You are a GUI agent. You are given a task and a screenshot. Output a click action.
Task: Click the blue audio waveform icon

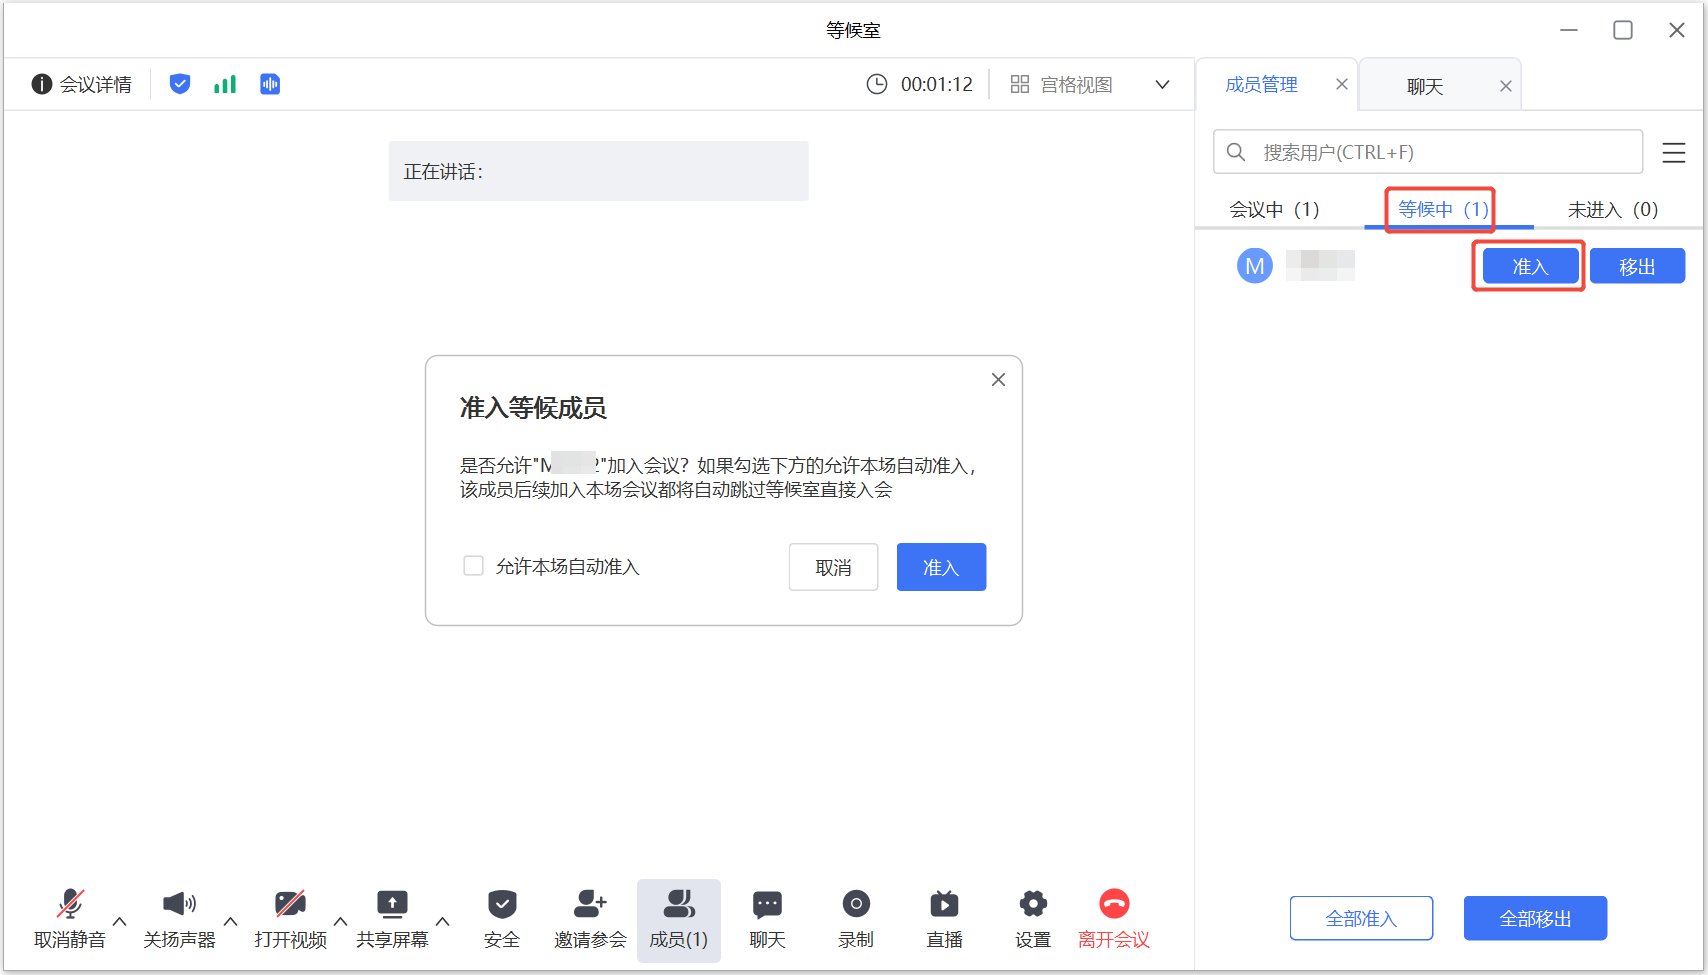[x=270, y=84]
